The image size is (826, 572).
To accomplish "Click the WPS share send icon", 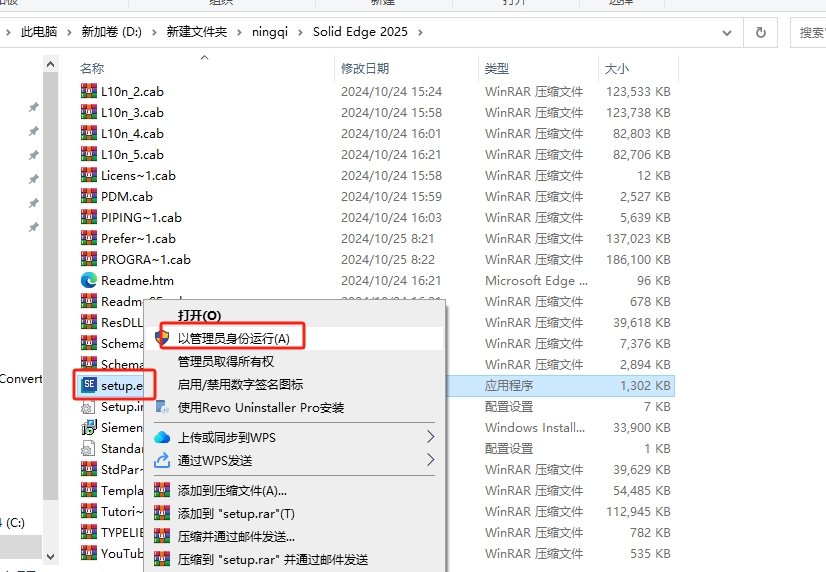I will pos(162,460).
